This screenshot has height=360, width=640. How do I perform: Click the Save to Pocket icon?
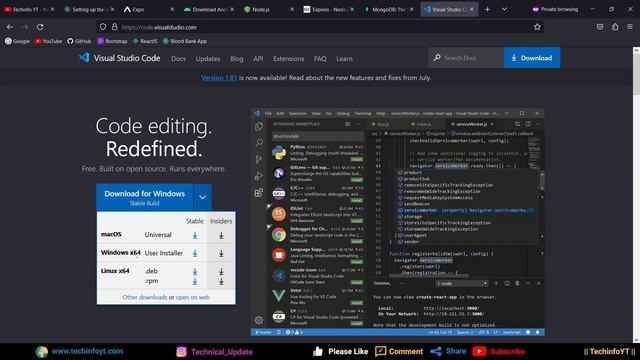click(x=600, y=27)
